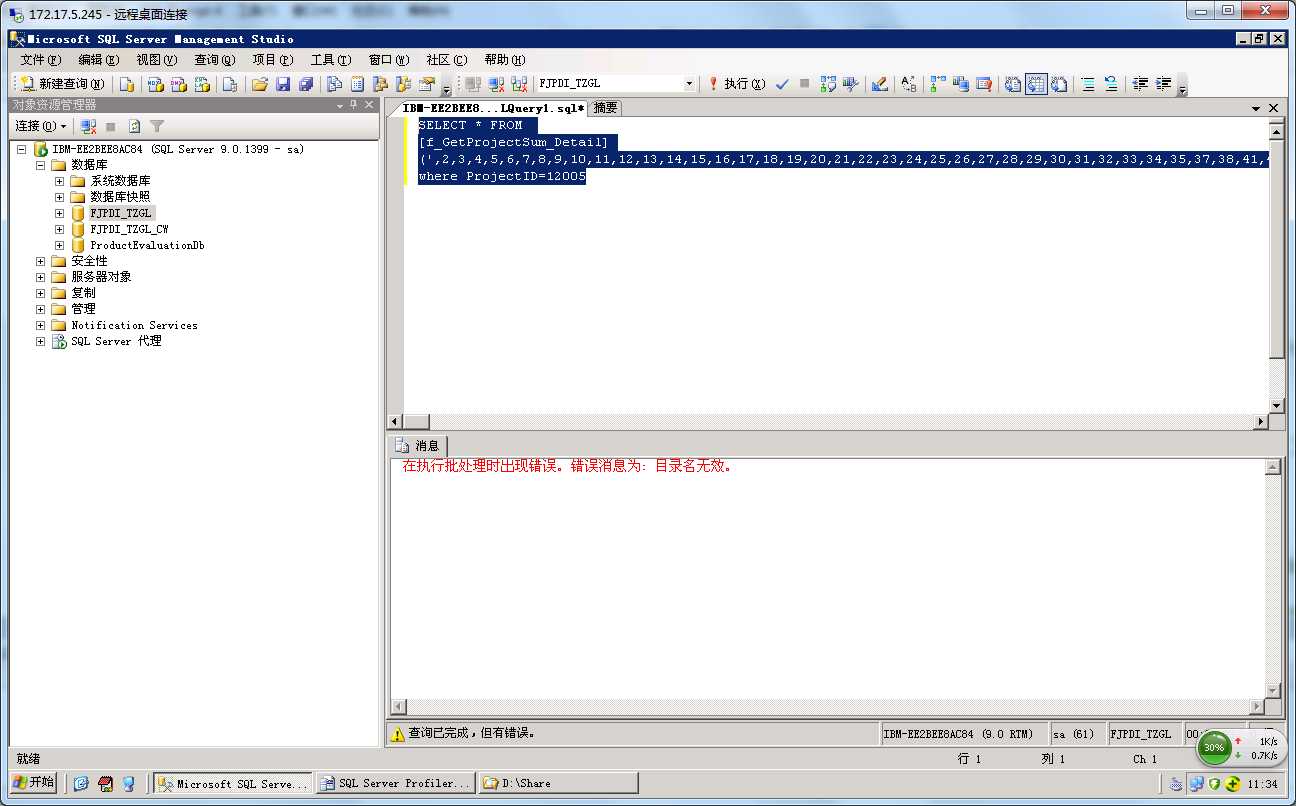The width and height of the screenshot is (1296, 806).
Task: Select Results to File mode
Action: [1059, 84]
